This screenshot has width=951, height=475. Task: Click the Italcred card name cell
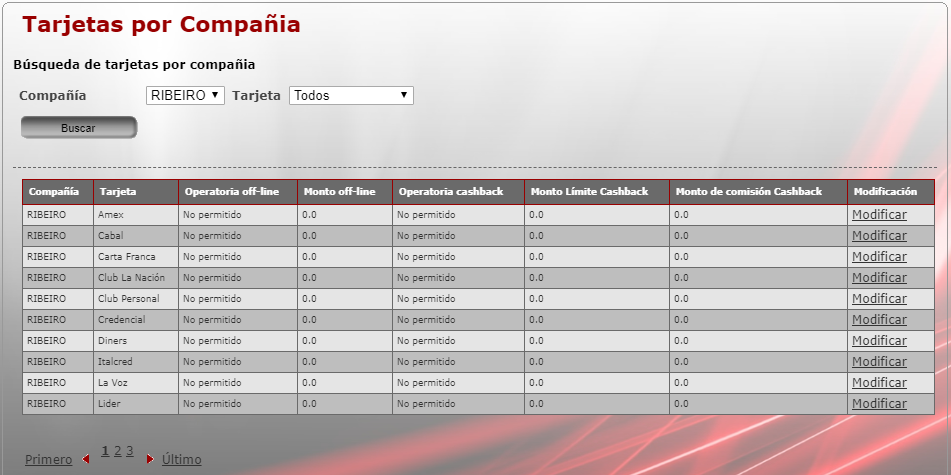(136, 362)
